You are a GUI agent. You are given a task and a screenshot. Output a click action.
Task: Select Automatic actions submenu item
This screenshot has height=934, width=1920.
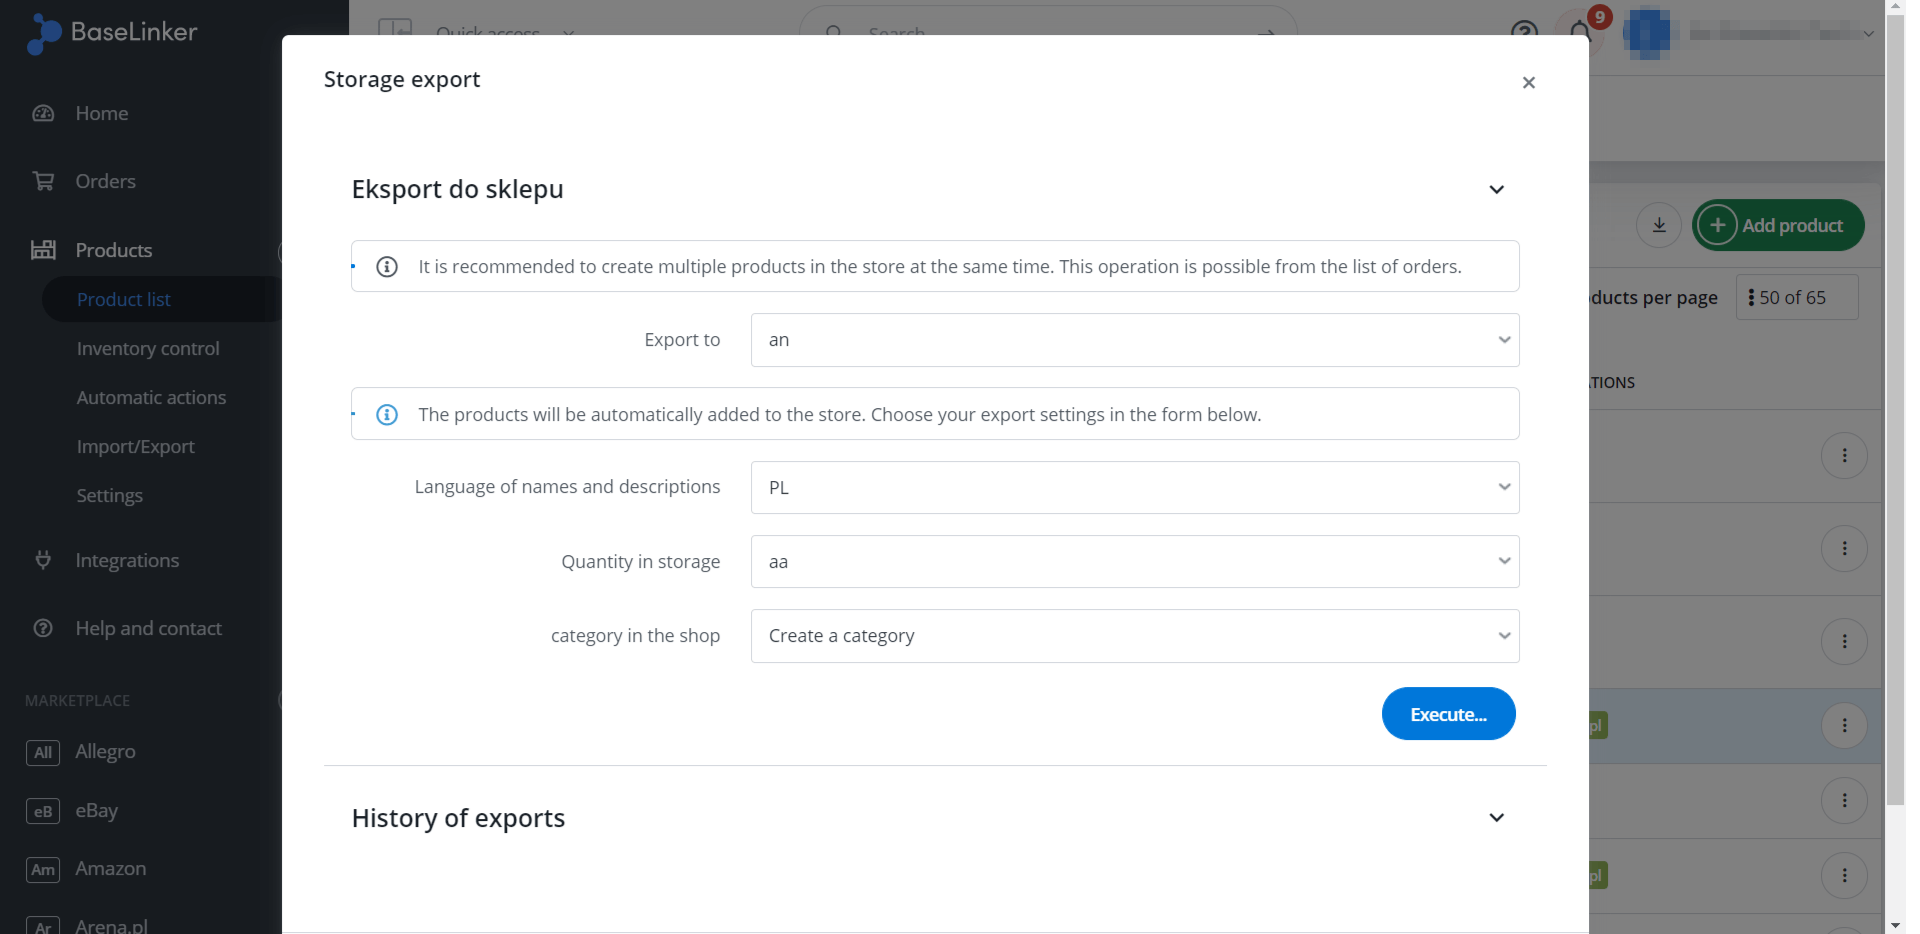tap(151, 397)
